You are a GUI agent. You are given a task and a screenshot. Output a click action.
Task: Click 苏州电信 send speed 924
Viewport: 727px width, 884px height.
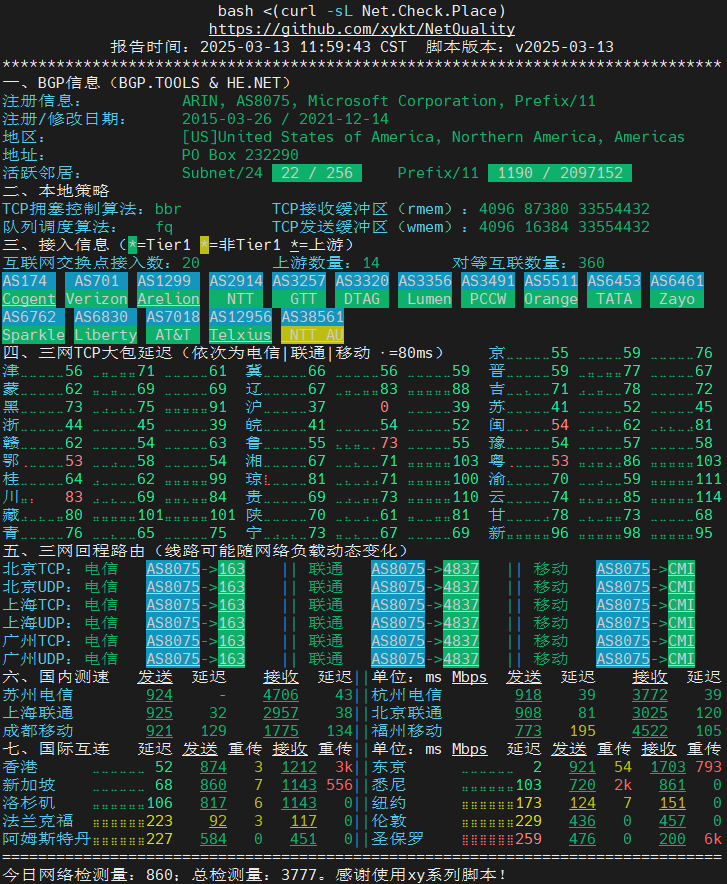[159, 695]
